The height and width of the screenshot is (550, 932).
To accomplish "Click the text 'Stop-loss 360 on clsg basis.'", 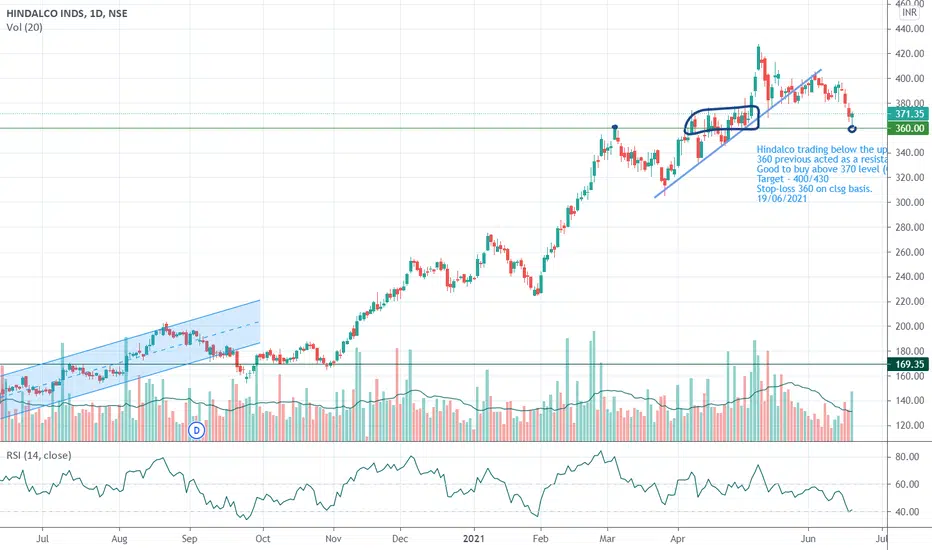I will [814, 188].
